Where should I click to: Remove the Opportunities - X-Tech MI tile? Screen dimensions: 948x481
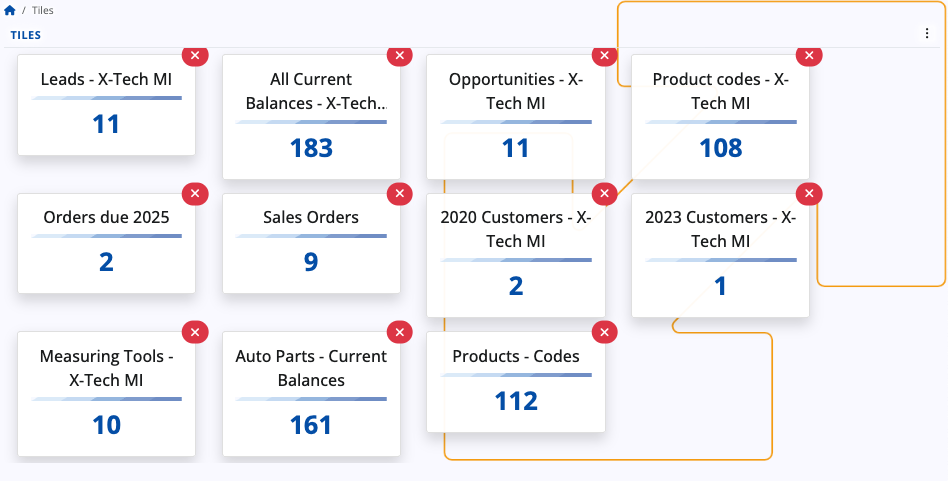click(x=603, y=55)
